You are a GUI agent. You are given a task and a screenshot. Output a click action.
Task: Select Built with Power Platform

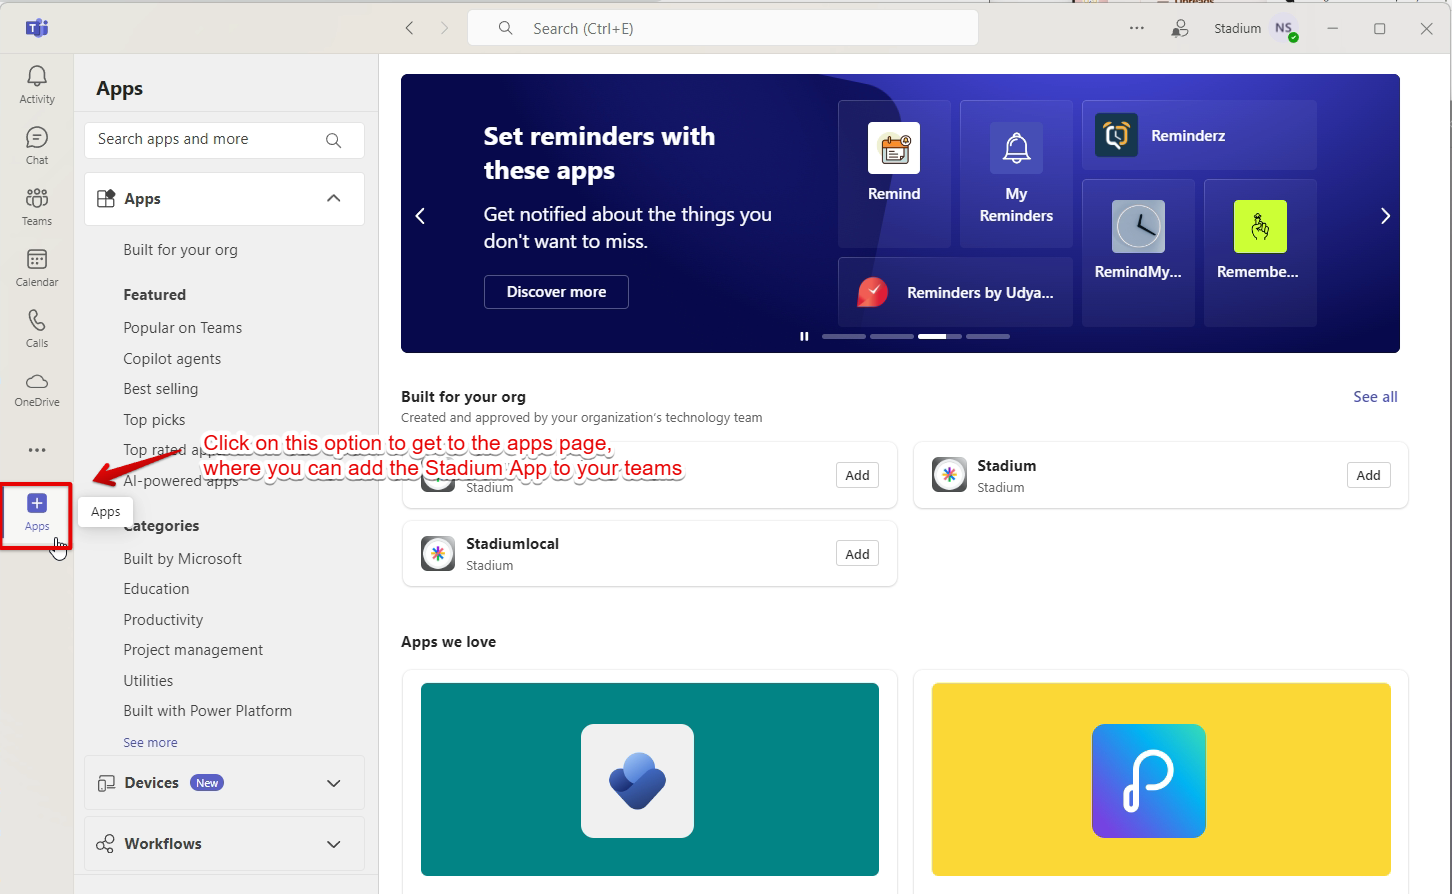click(x=208, y=711)
